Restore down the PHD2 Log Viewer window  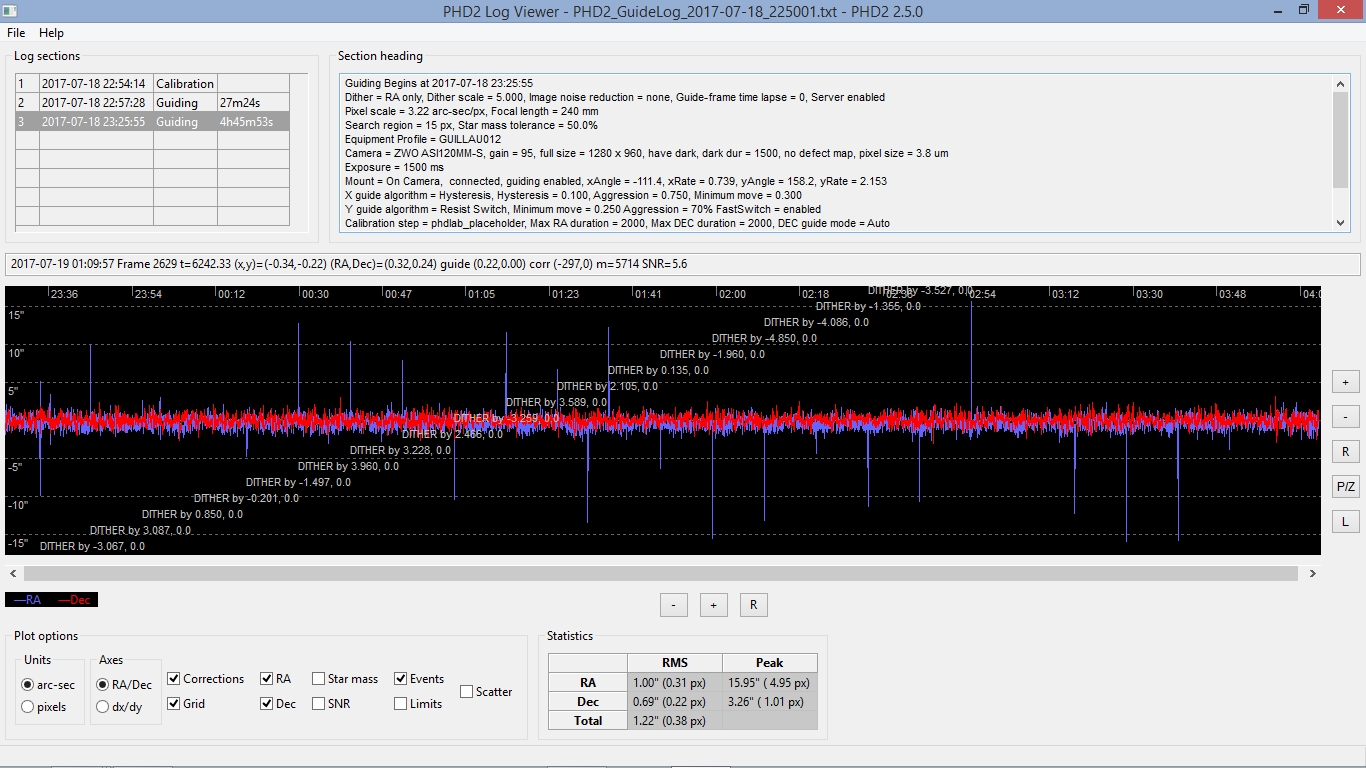point(1303,11)
